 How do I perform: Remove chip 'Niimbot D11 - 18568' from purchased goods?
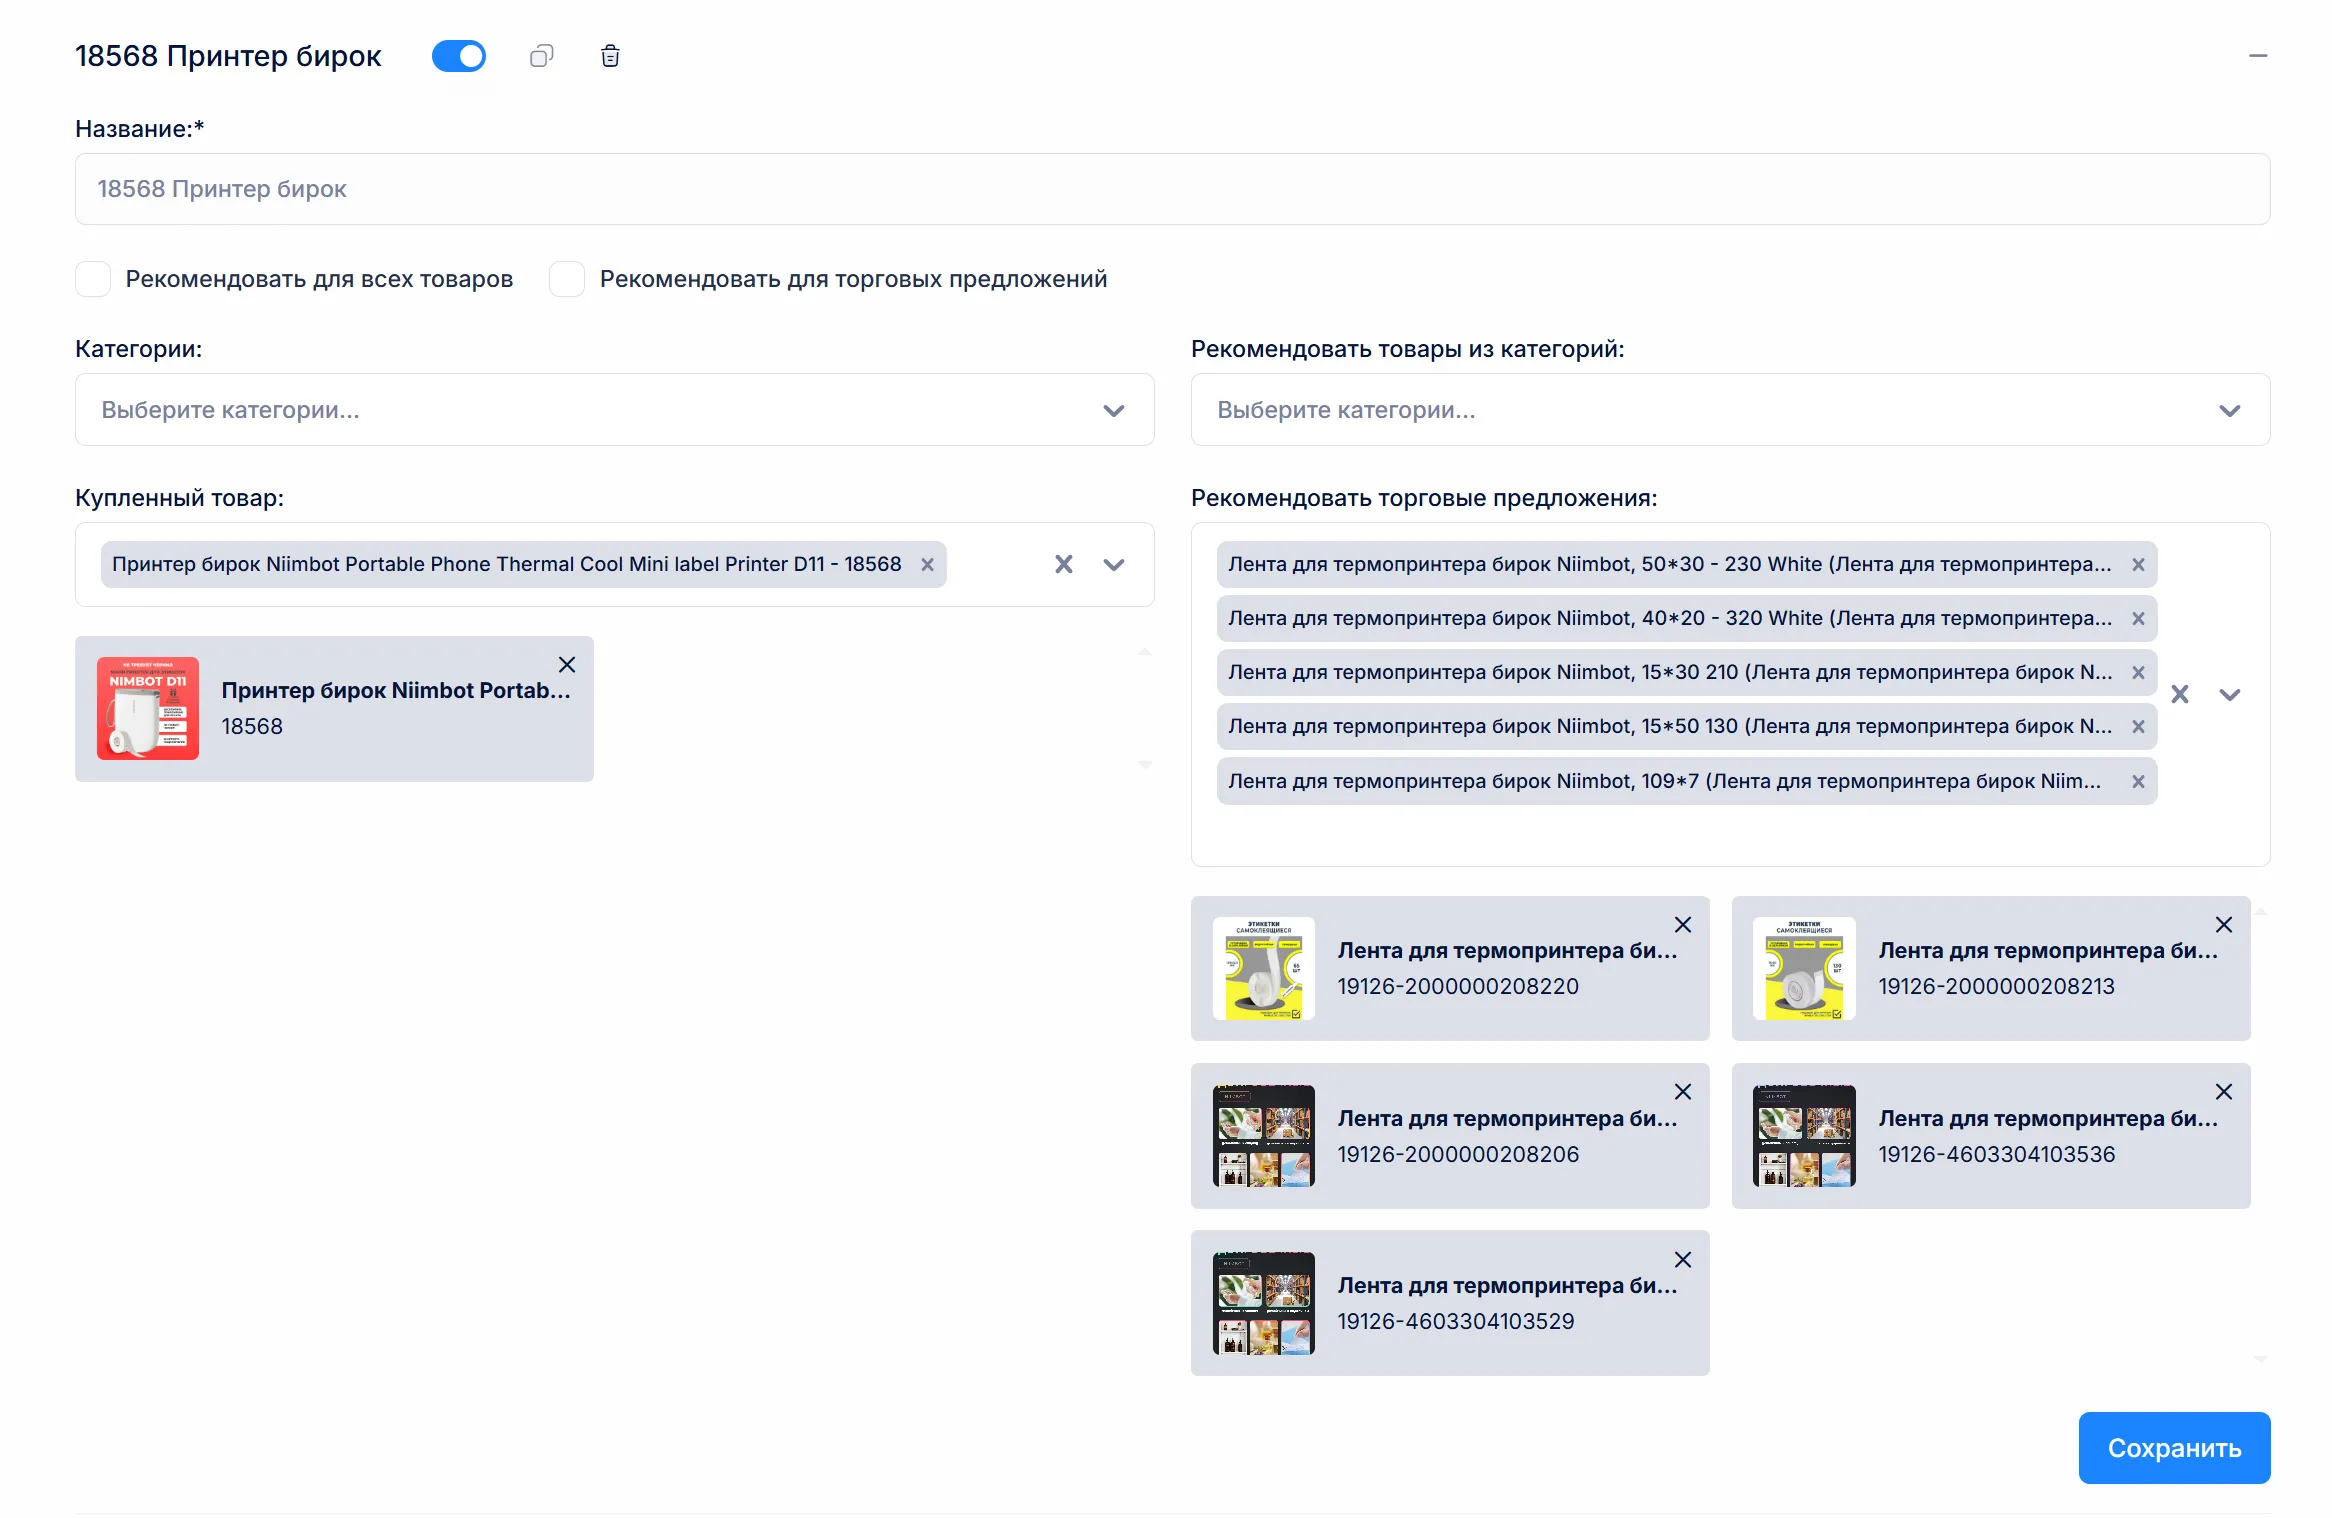tap(927, 564)
